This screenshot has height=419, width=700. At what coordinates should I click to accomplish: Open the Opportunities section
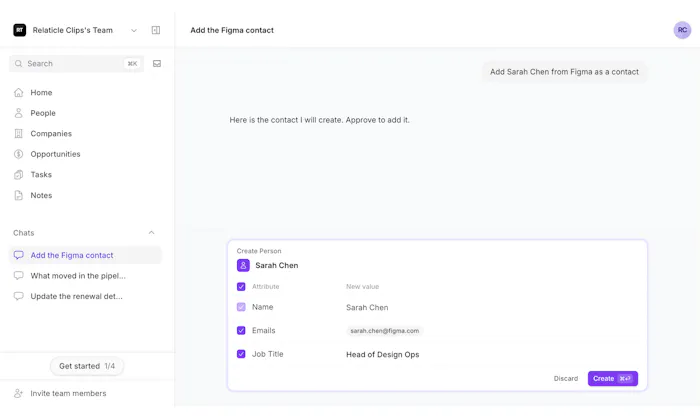(55, 154)
